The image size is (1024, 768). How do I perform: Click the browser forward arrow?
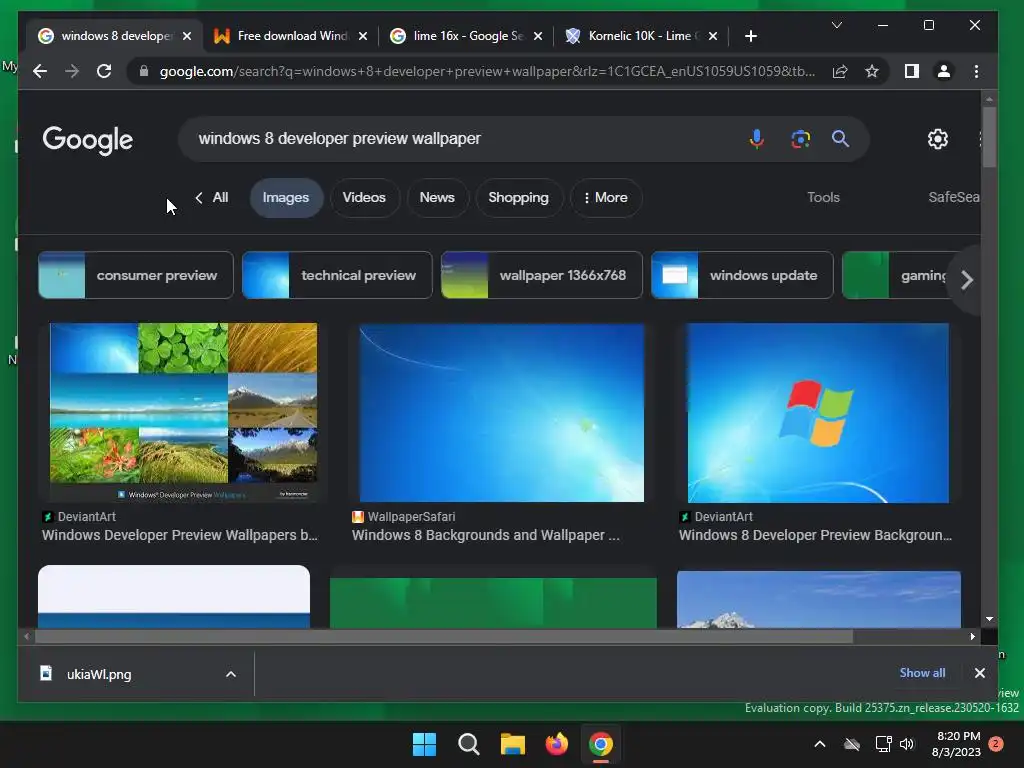pyautogui.click(x=72, y=71)
